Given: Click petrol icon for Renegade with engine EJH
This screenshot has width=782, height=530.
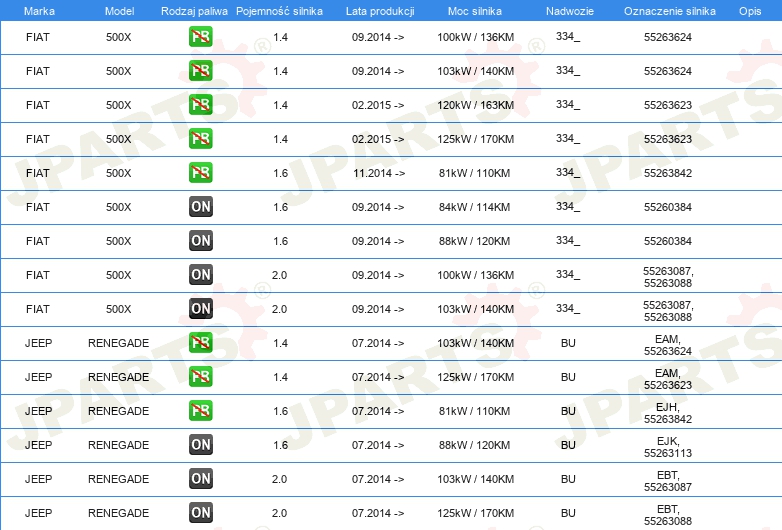Looking at the screenshot, I should pyautogui.click(x=200, y=410).
